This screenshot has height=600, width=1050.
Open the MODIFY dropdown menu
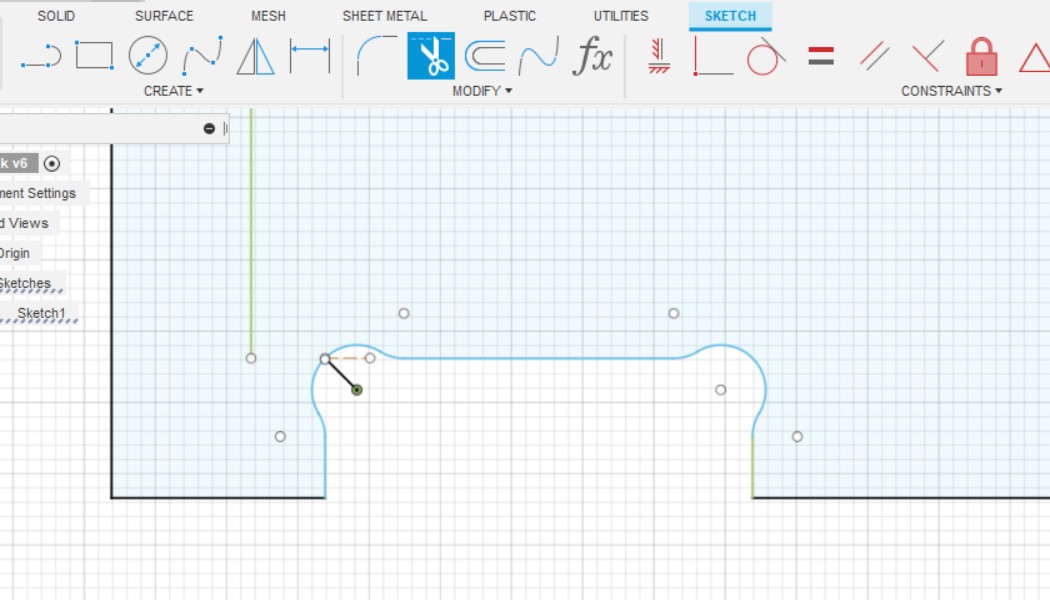pos(481,91)
